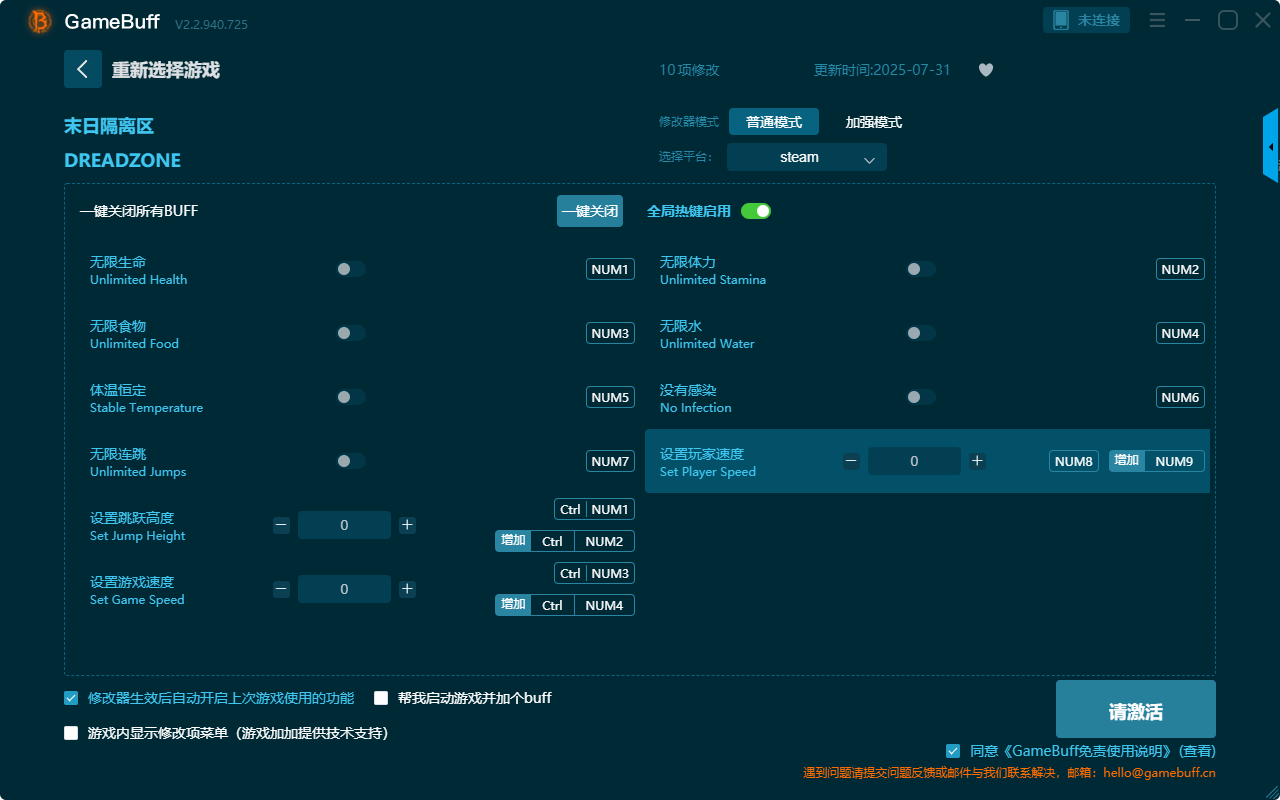Click plus to increase Set Jump Height
The height and width of the screenshot is (800, 1280).
407,524
